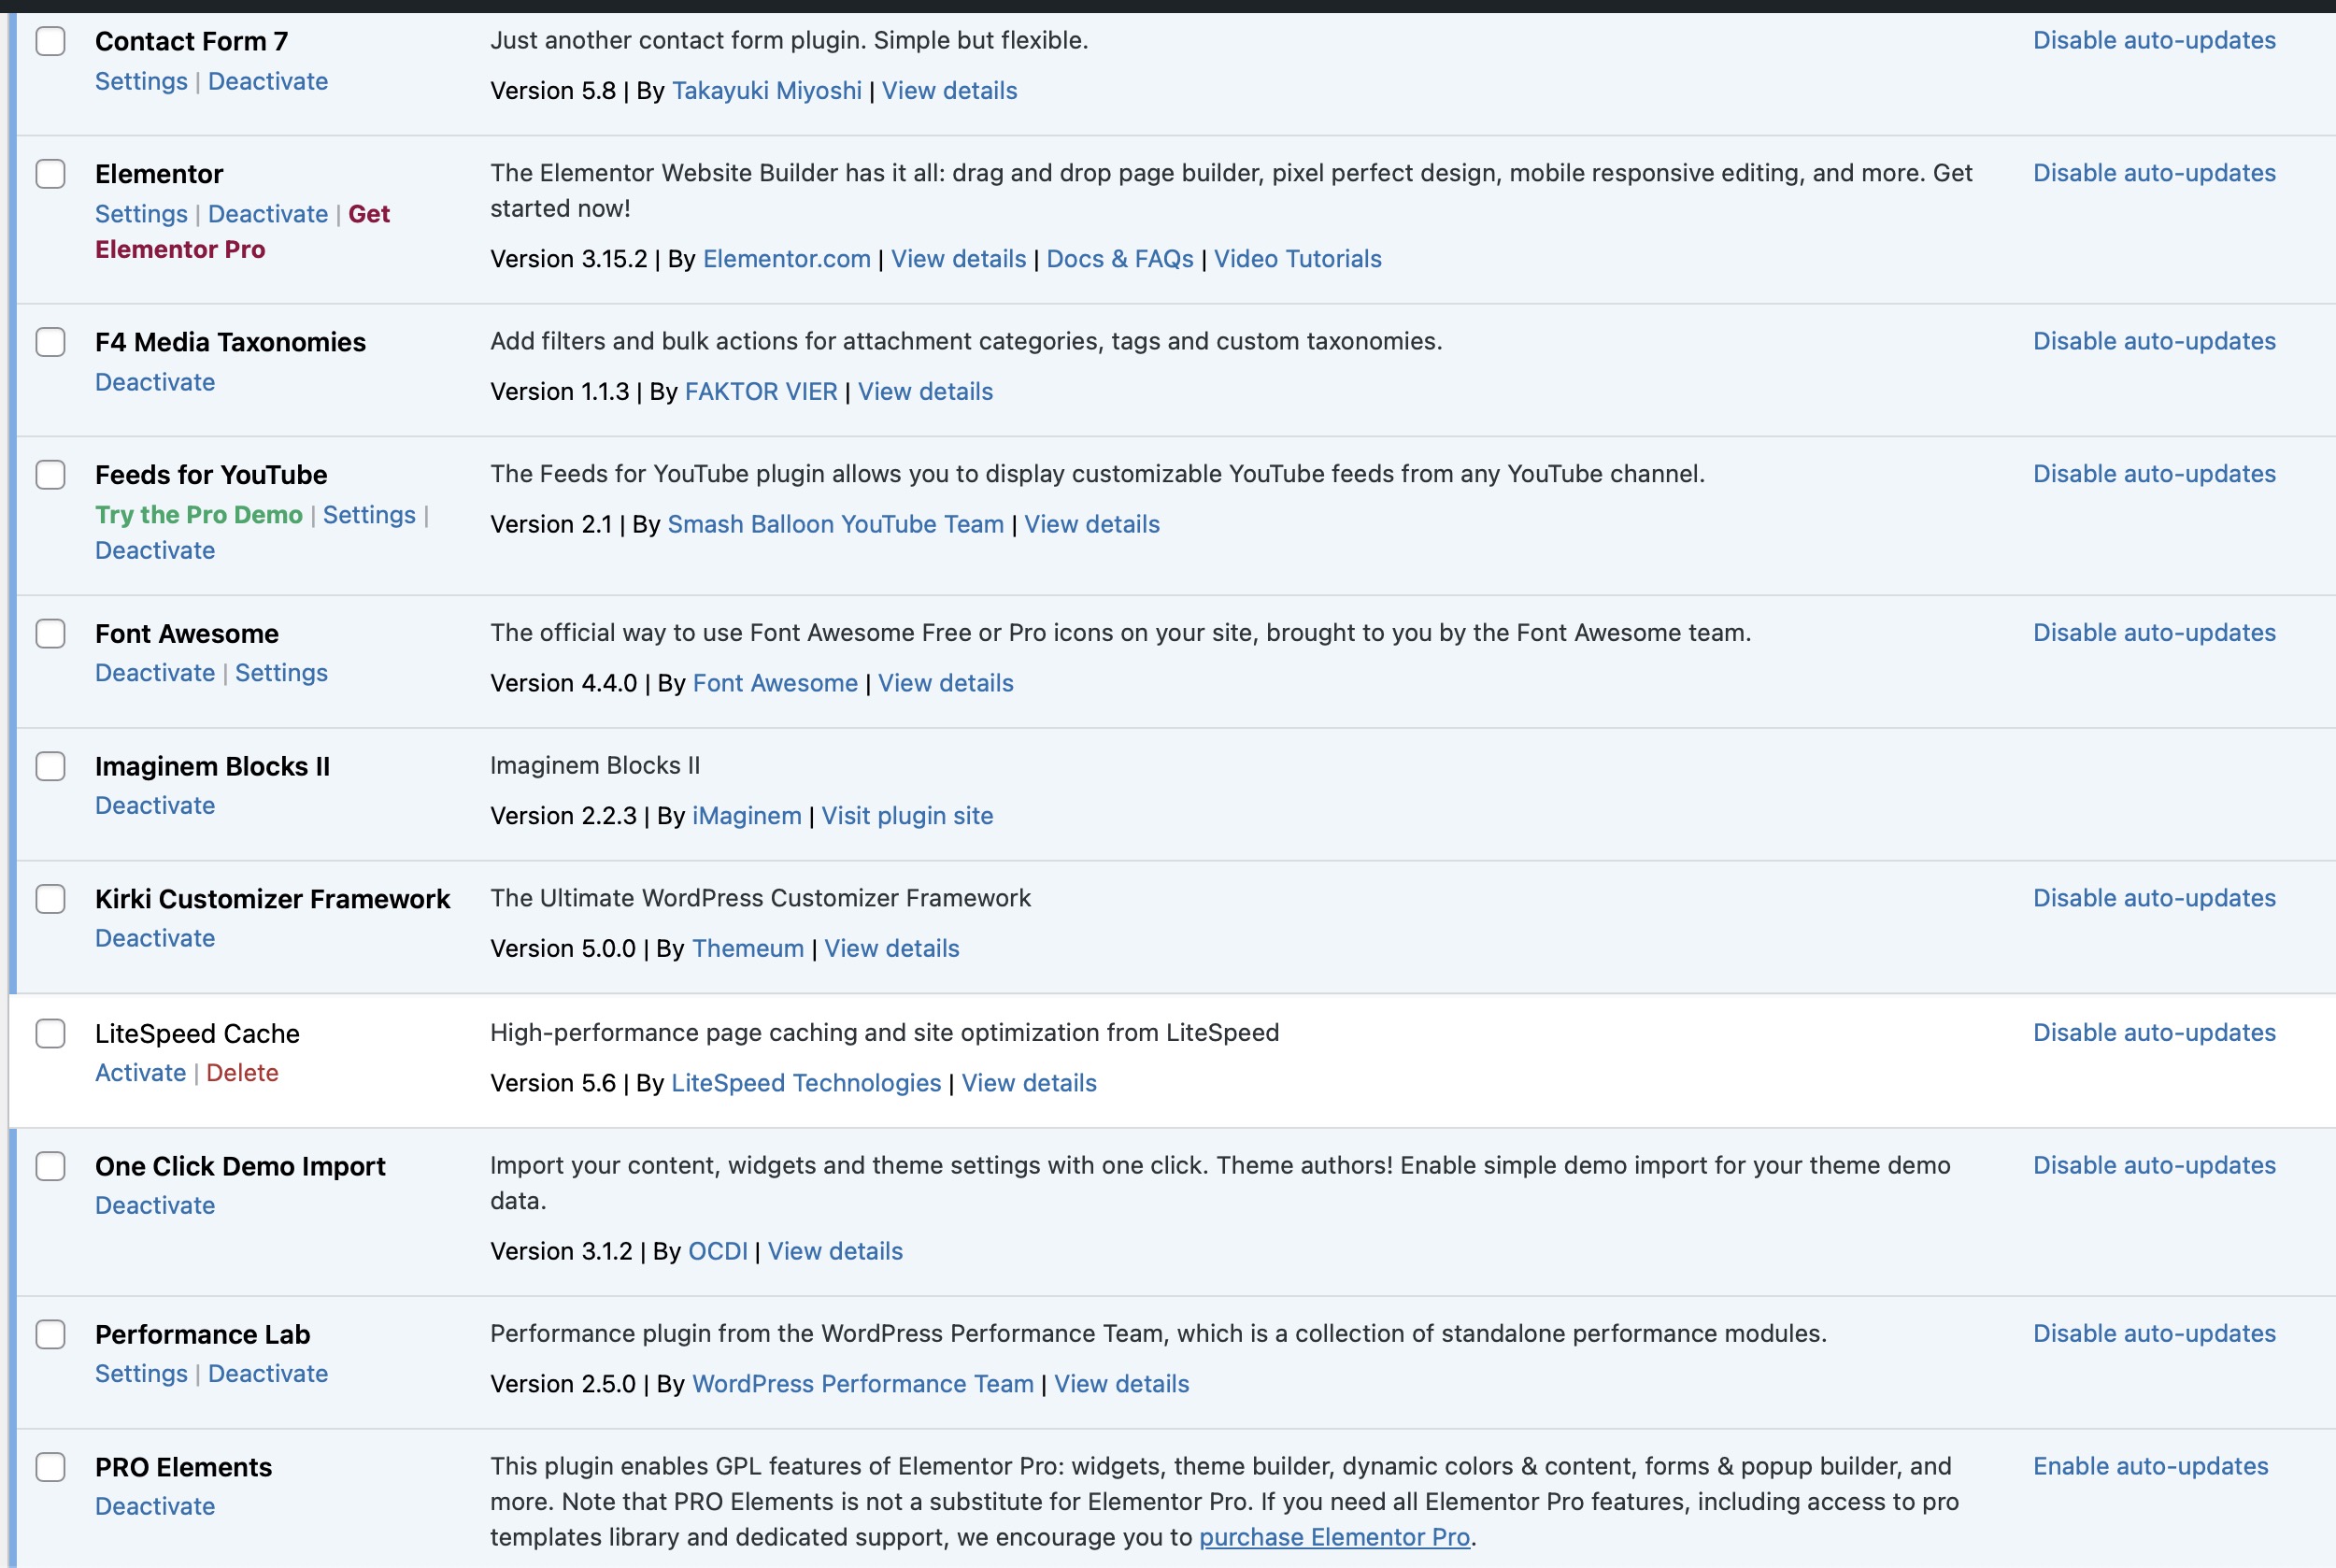Screen dimensions: 2336x1568
Task: Open Smash Balloon YouTube Team author page
Action: click(x=835, y=524)
